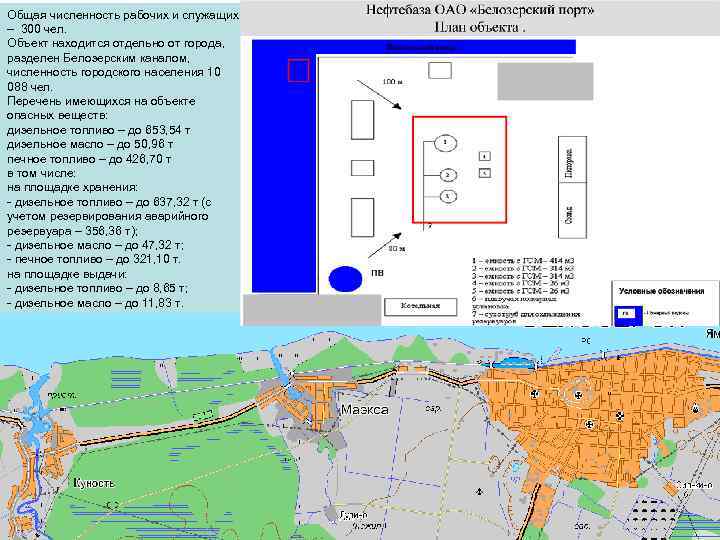Click '- печное топливо – до 321,10 т.'
Screen dimensions: 720x540
pyautogui.click(x=94, y=260)
